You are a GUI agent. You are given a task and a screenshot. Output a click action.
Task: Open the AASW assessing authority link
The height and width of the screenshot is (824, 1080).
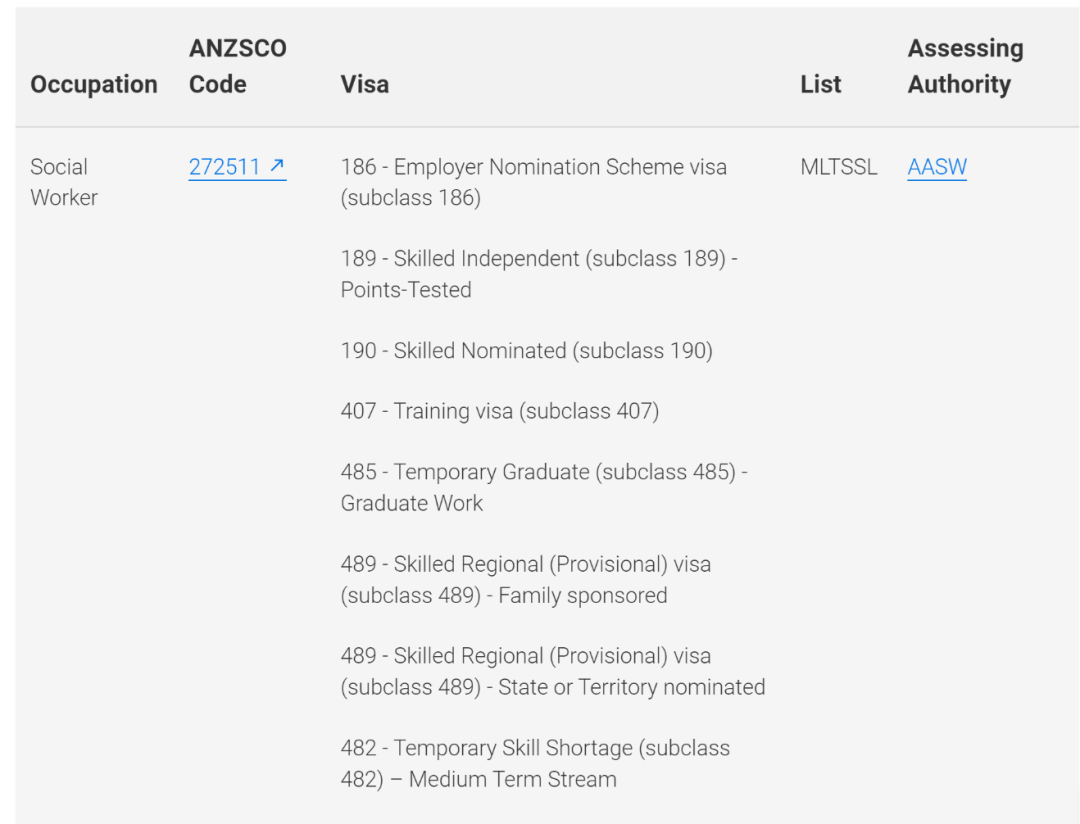click(937, 167)
